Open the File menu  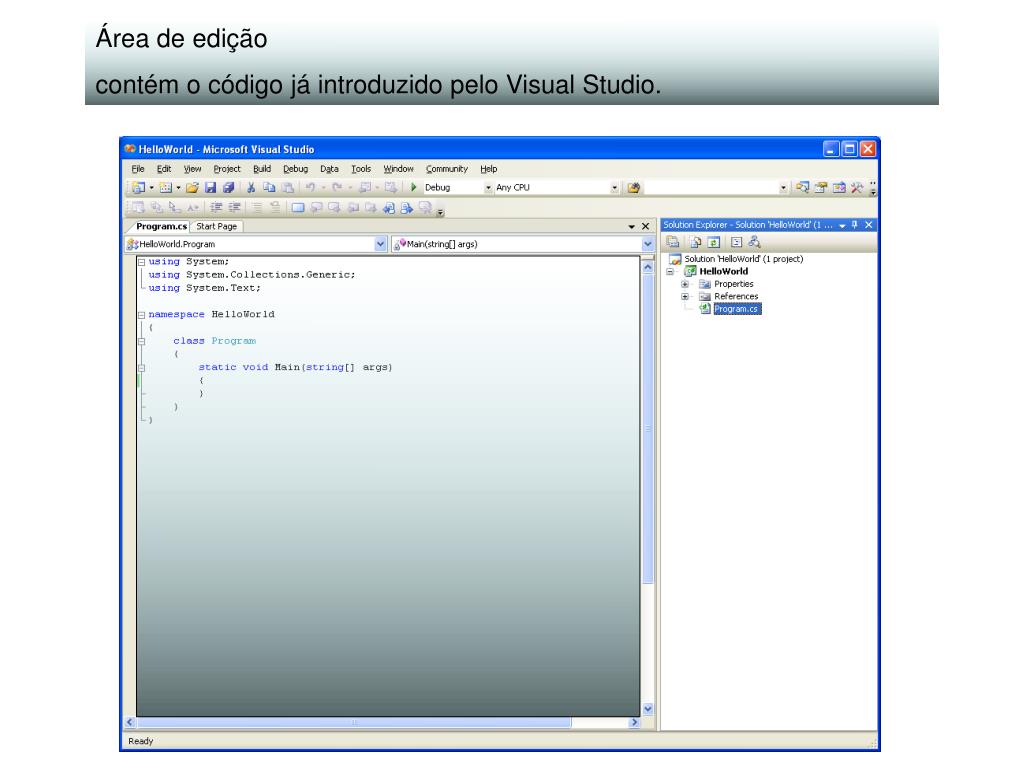coord(138,168)
